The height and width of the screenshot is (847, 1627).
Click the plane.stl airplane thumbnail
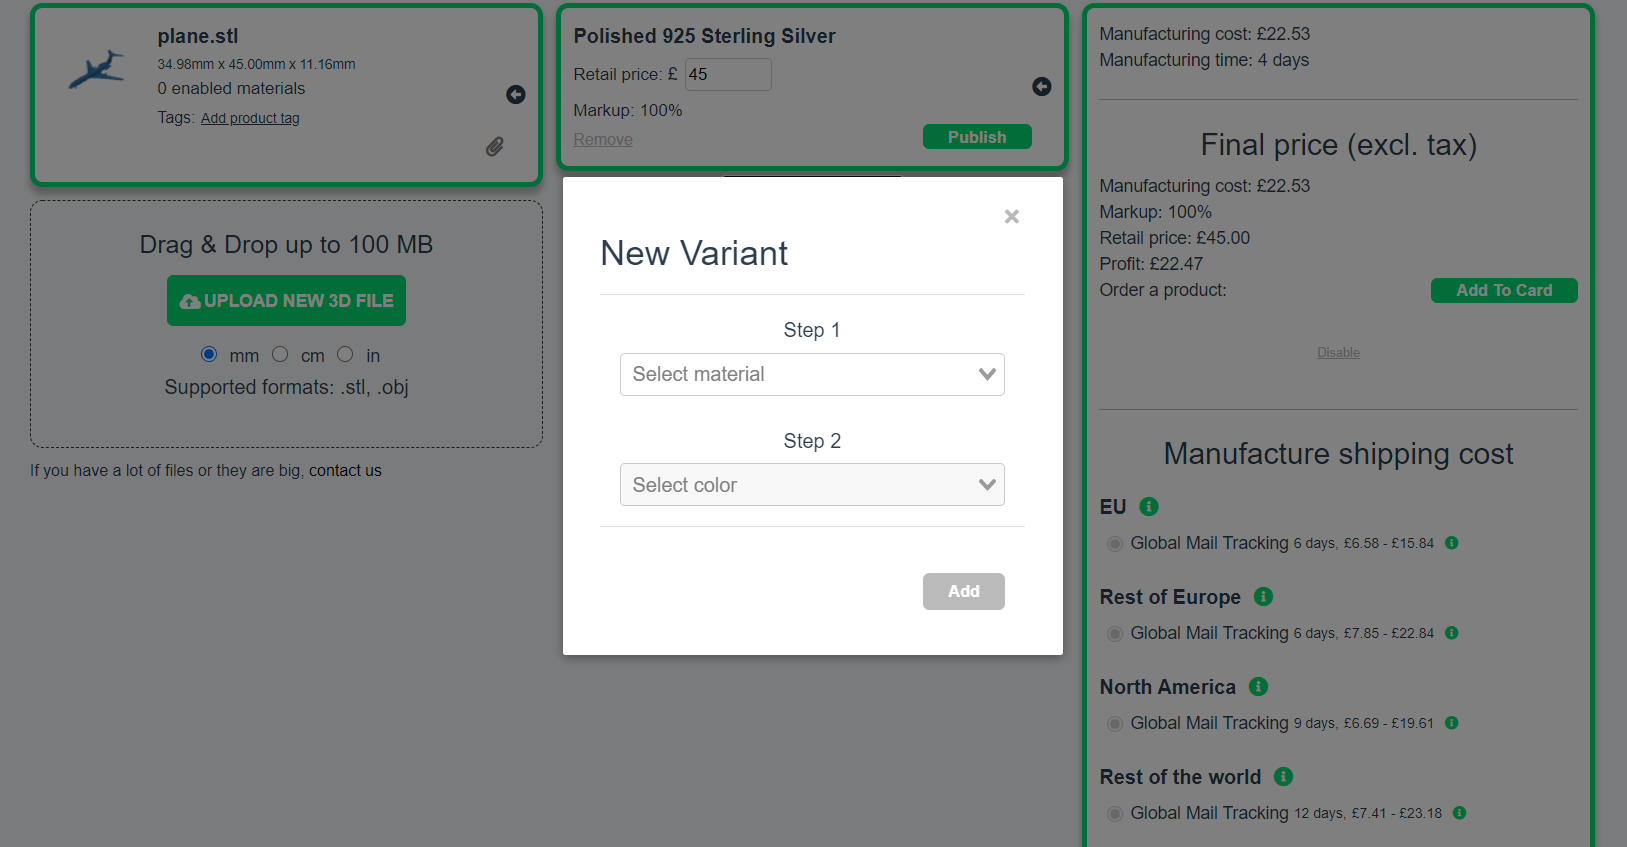click(97, 70)
